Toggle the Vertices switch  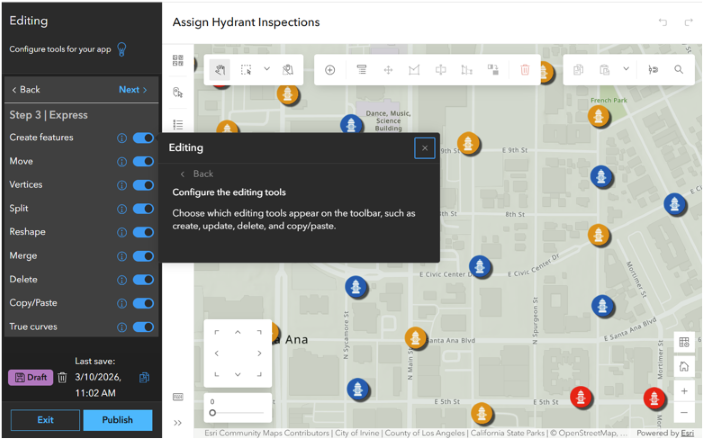(143, 185)
